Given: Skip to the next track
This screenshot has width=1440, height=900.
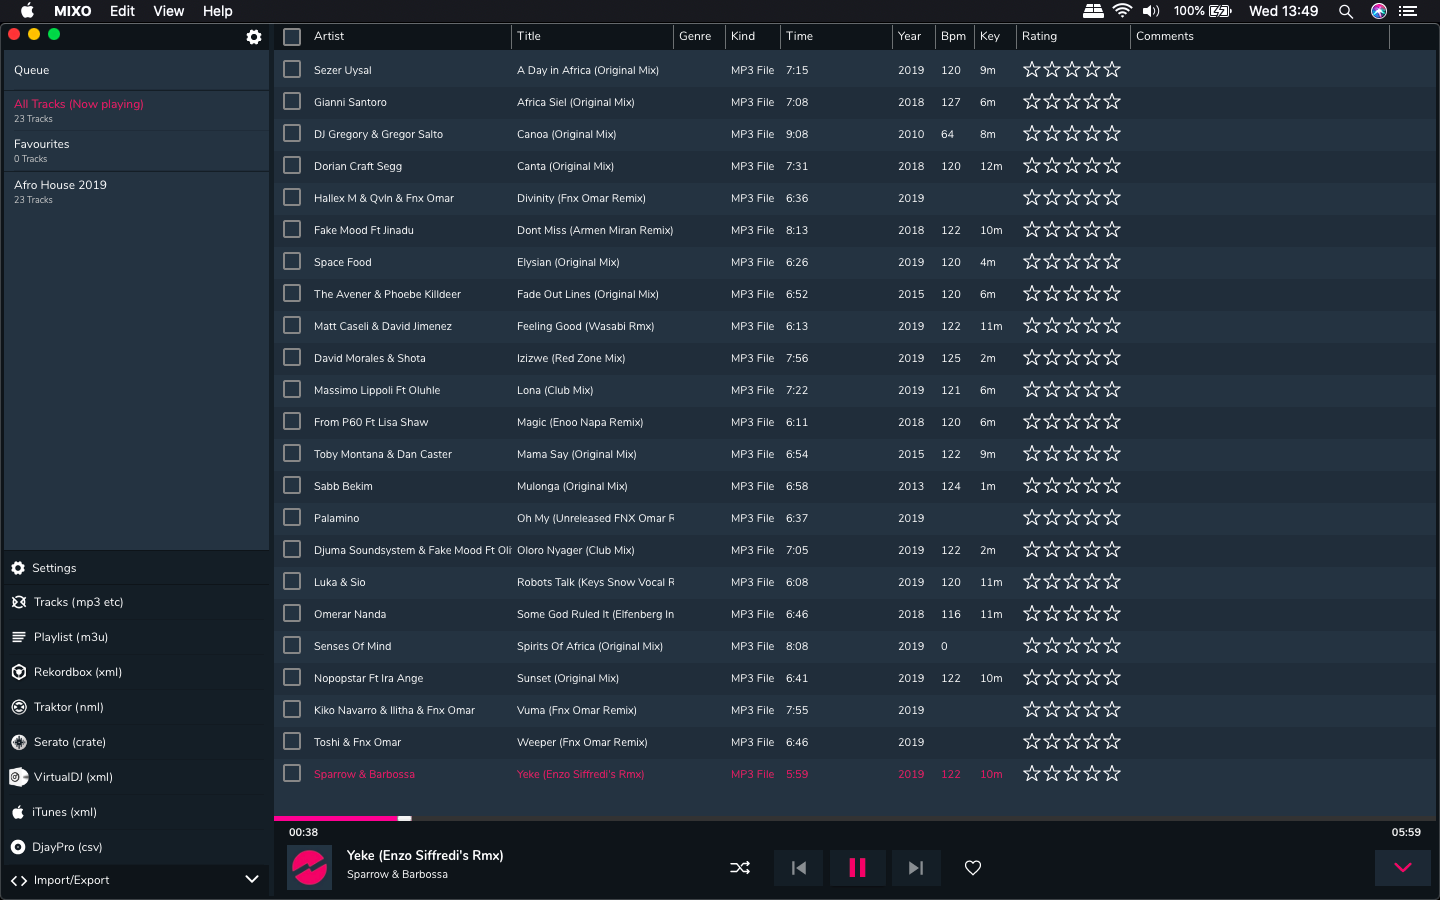Looking at the screenshot, I should pos(915,868).
